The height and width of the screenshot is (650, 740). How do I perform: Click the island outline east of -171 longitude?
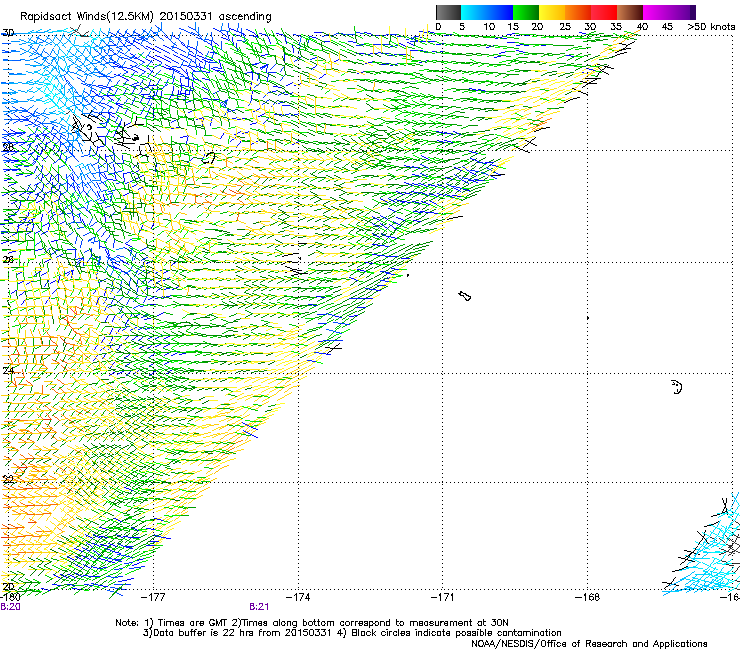[464, 296]
